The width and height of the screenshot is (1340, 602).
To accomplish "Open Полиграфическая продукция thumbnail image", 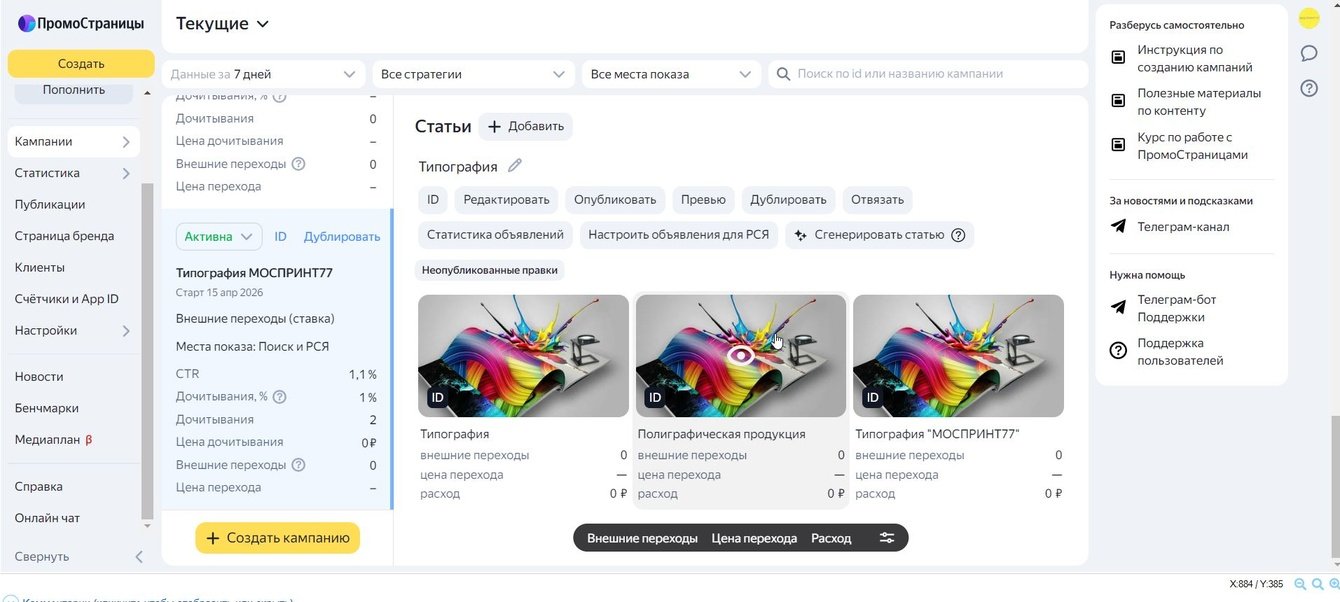I will tap(741, 356).
